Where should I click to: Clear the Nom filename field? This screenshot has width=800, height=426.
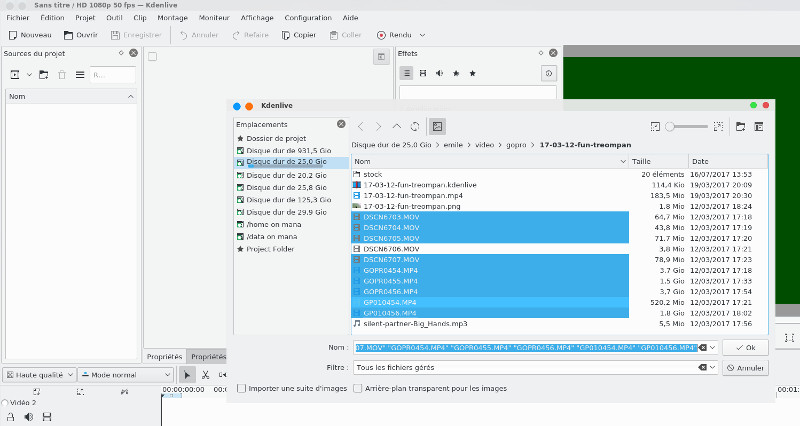(x=703, y=347)
